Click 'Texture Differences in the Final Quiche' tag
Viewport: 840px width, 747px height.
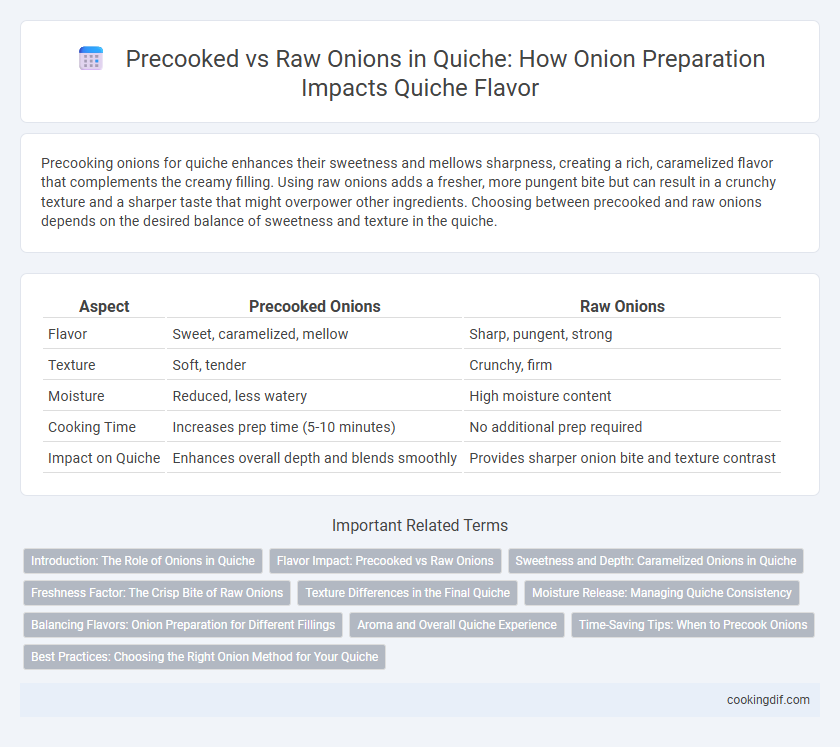[408, 593]
